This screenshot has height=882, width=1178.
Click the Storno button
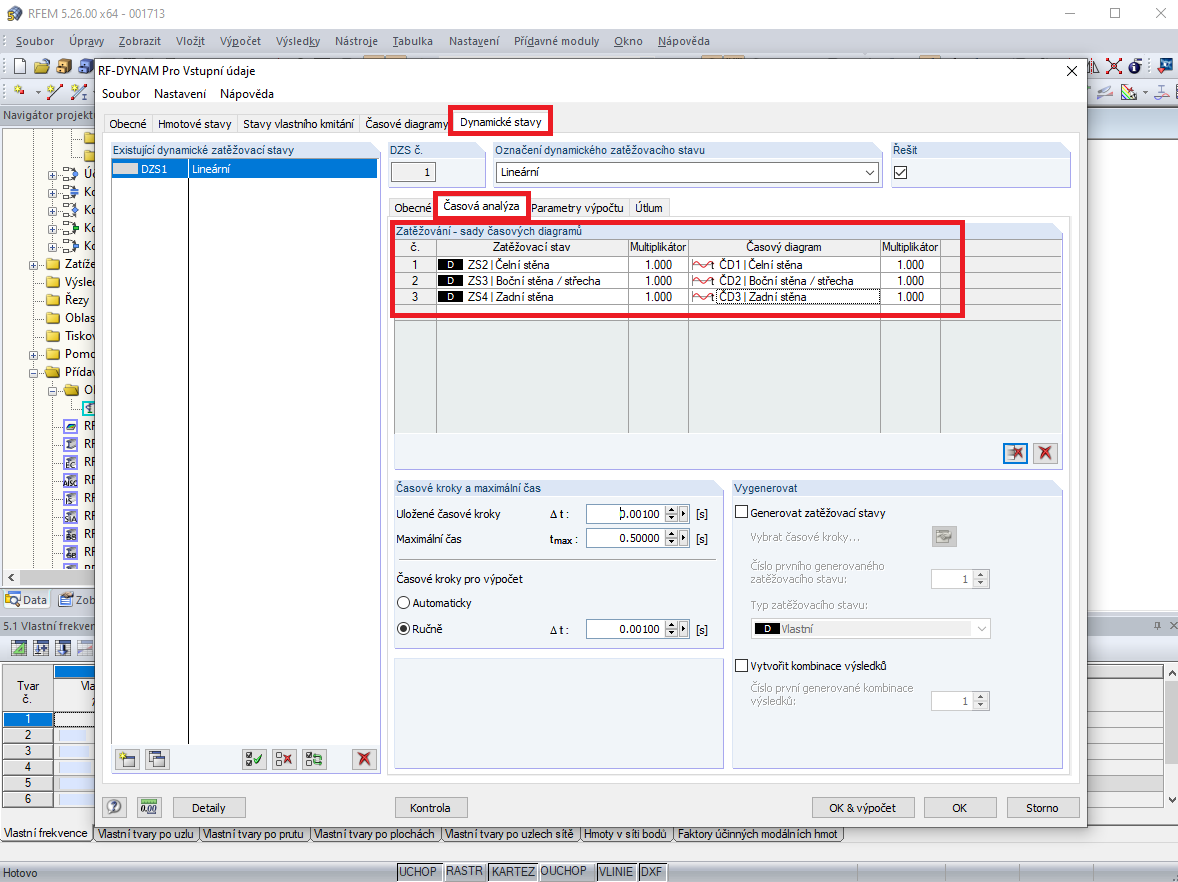(1042, 808)
